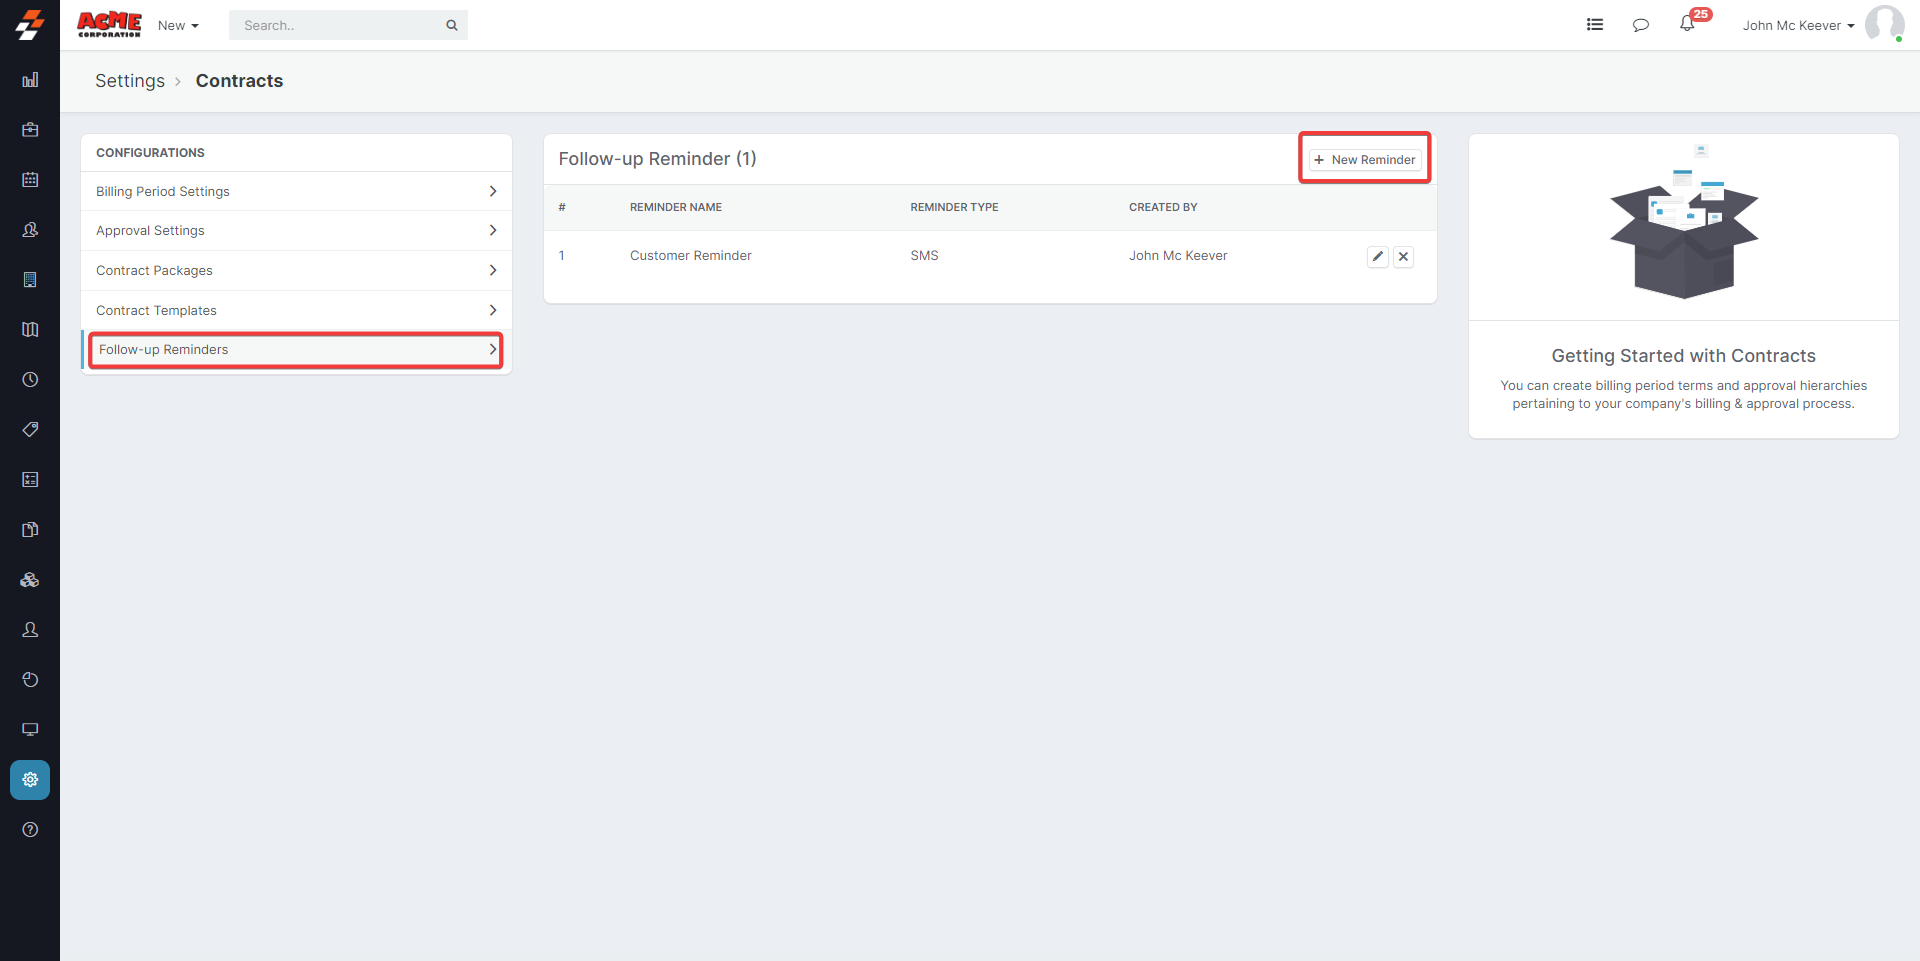Screen dimensions: 1920x961
Task: Click the row number 1 cell
Action: [562, 256]
